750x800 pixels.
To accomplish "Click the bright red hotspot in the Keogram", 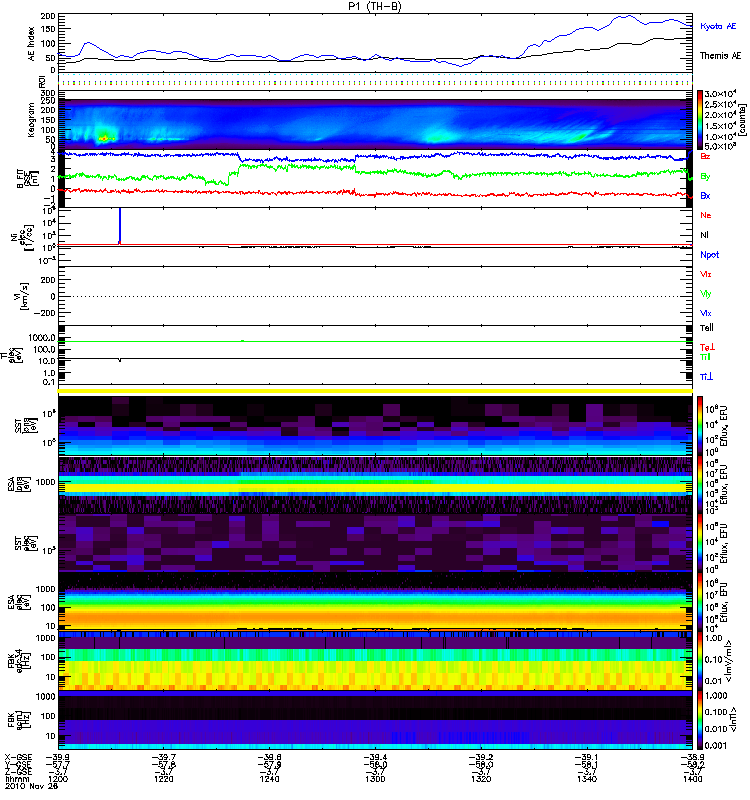I will pos(104,138).
